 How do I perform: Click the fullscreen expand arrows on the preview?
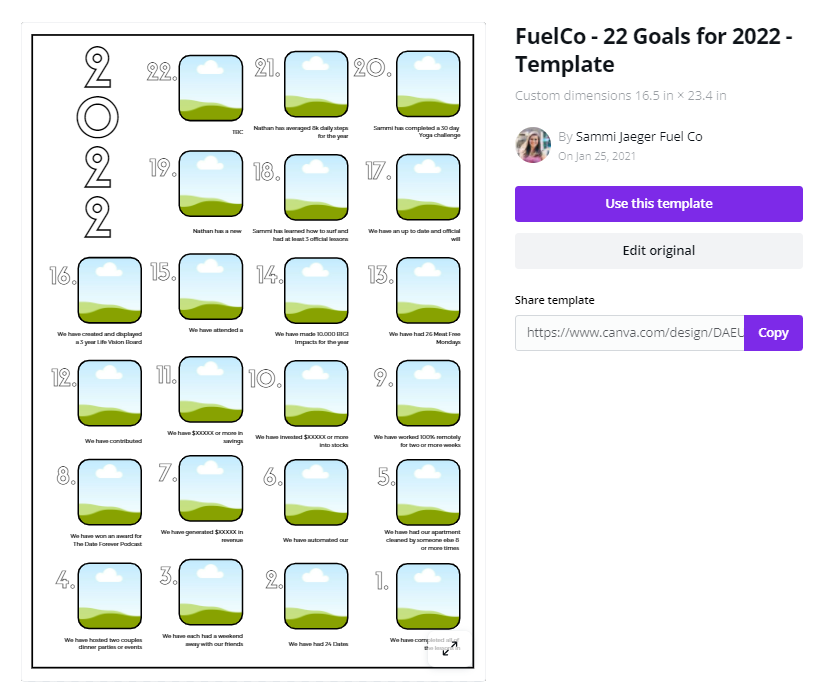pyautogui.click(x=450, y=650)
